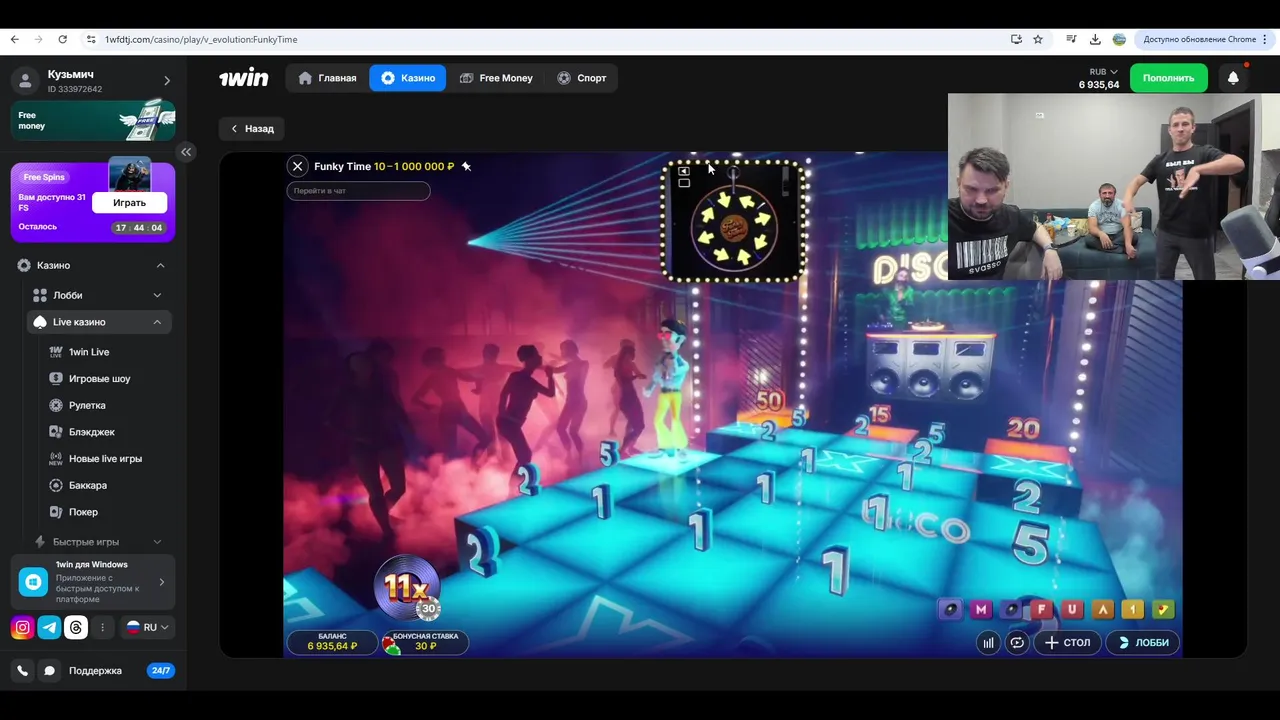Image resolution: width=1280 pixels, height=720 pixels.
Task: Open Игровые шоу in sidebar
Action: tap(99, 379)
